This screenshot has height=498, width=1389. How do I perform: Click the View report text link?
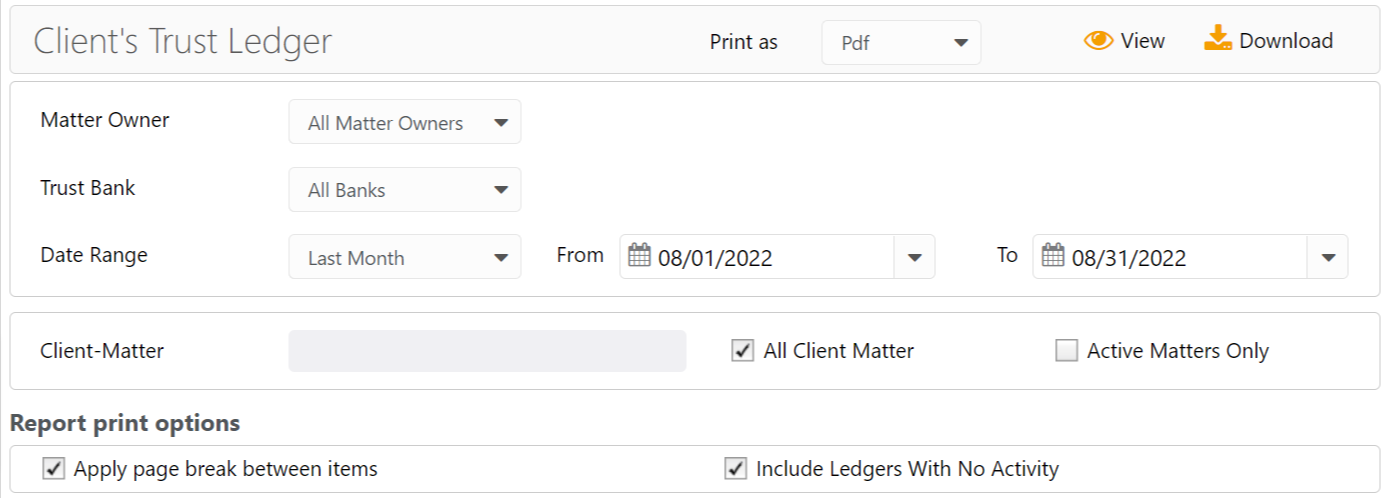point(1142,41)
